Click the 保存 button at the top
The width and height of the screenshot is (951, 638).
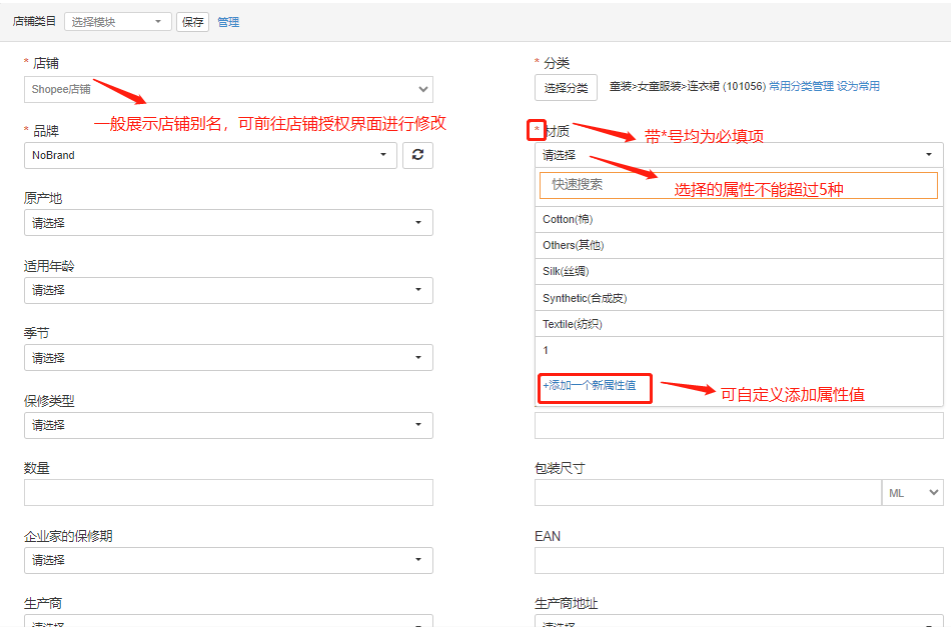click(x=192, y=22)
